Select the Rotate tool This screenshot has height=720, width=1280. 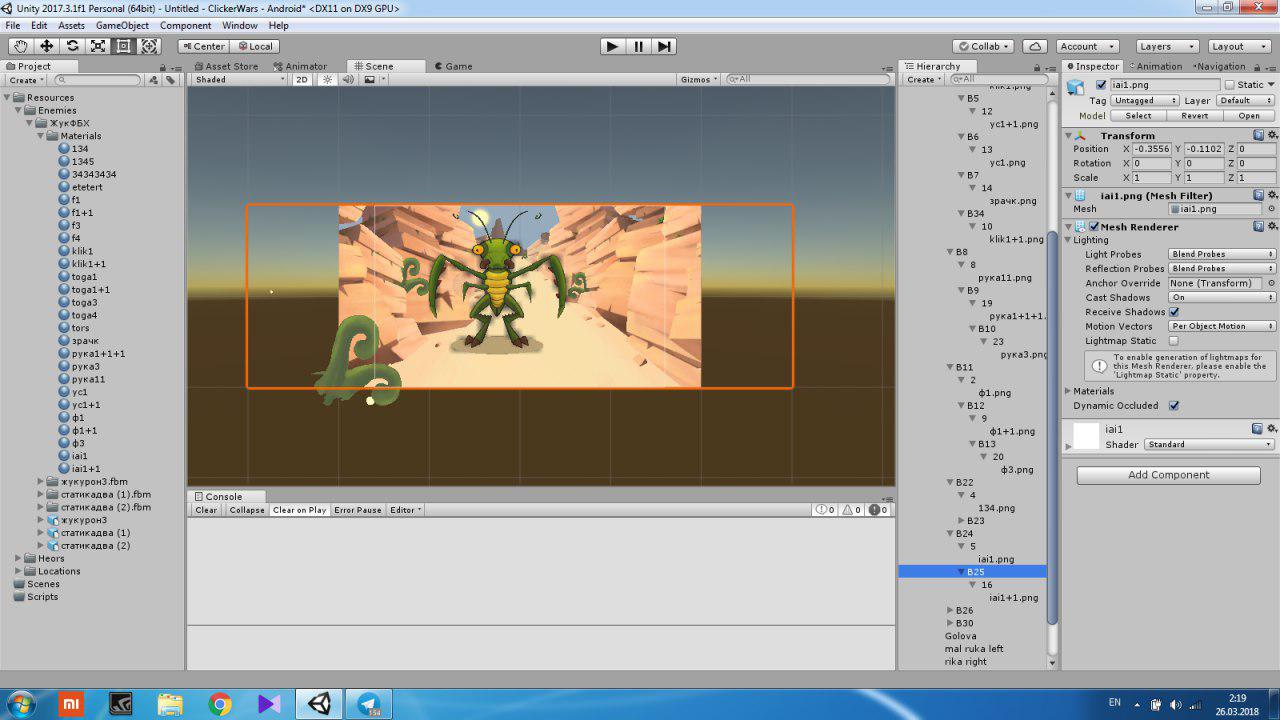point(73,46)
